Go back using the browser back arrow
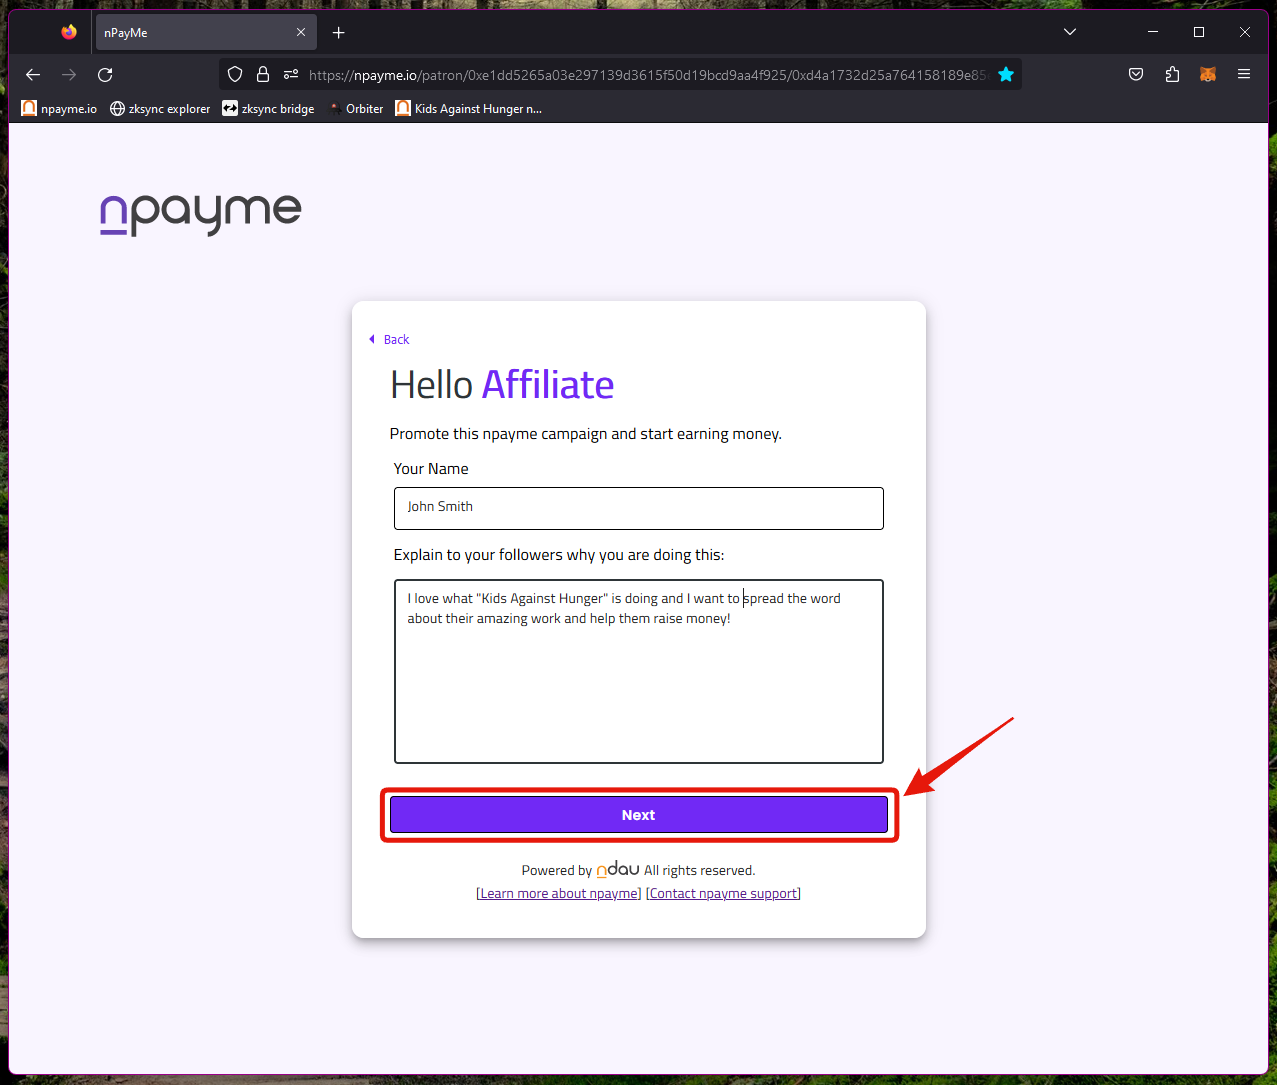 coord(33,74)
